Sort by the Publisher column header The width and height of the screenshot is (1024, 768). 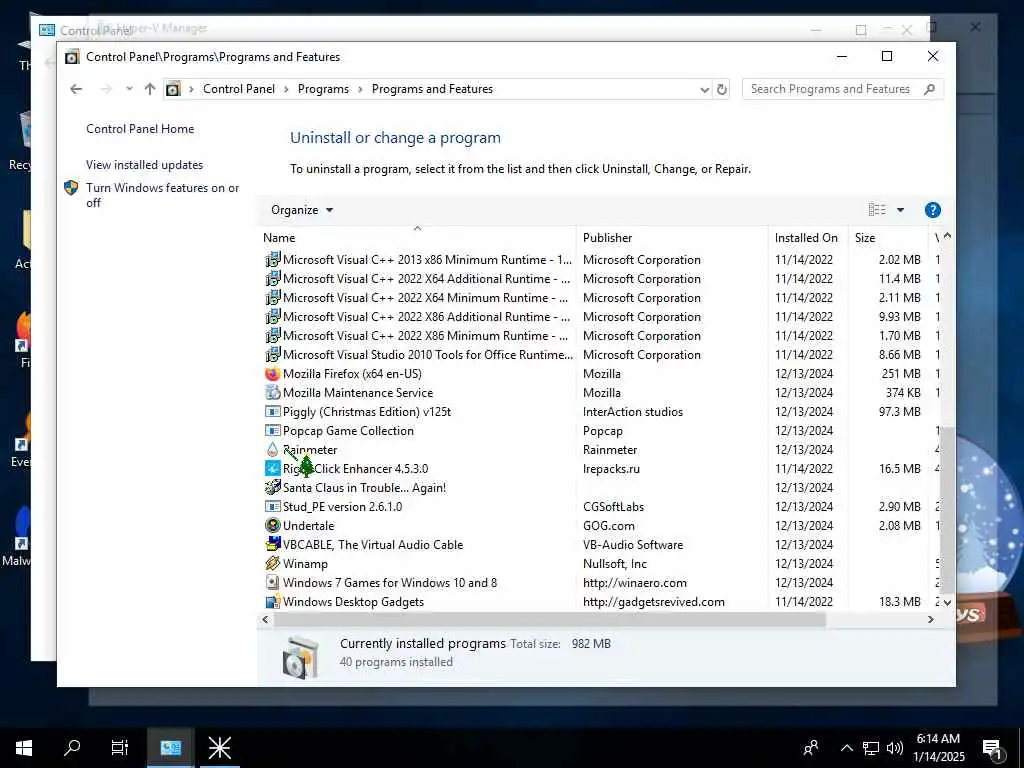672,238
